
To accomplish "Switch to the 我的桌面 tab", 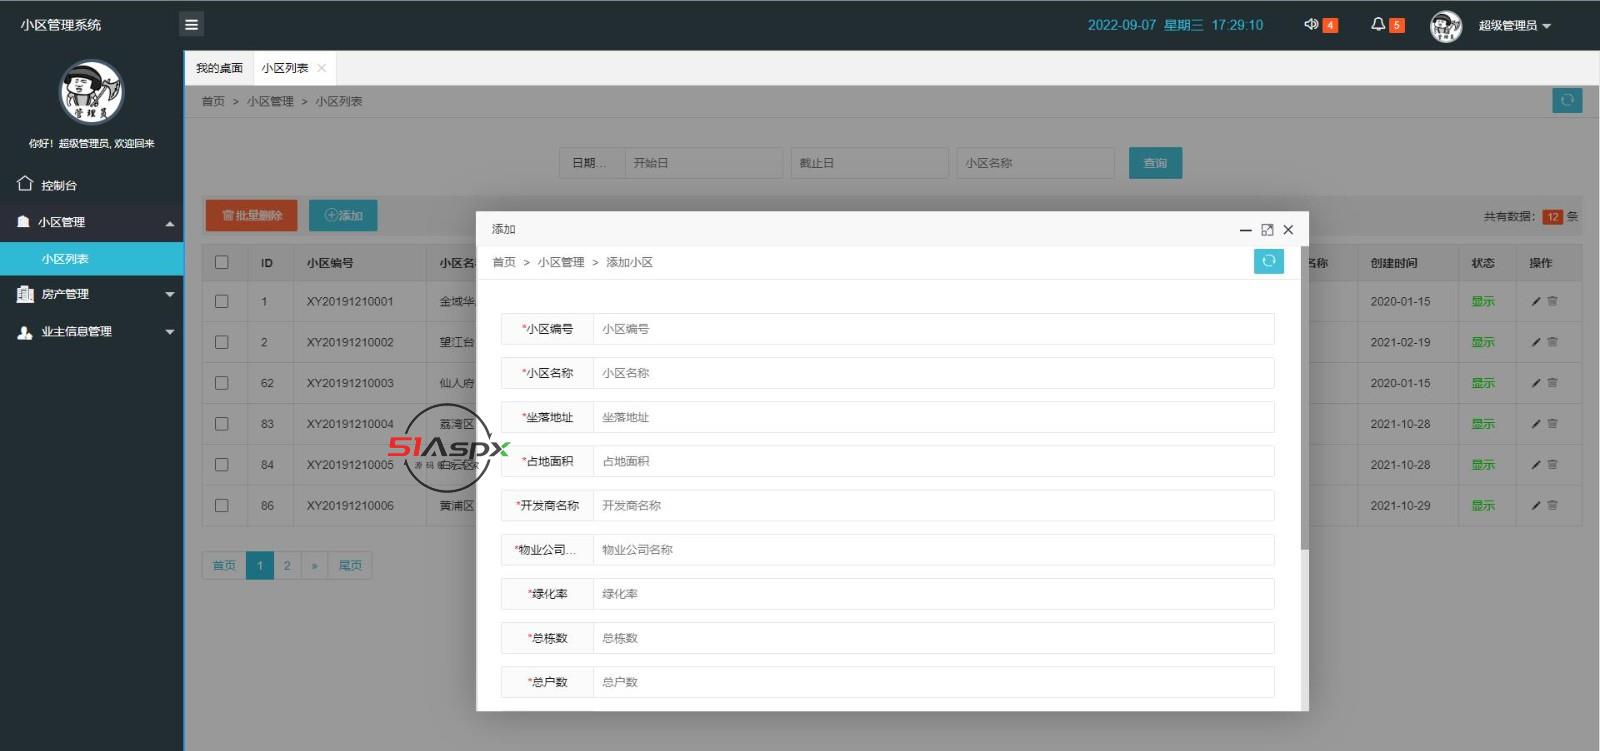I will coord(219,68).
